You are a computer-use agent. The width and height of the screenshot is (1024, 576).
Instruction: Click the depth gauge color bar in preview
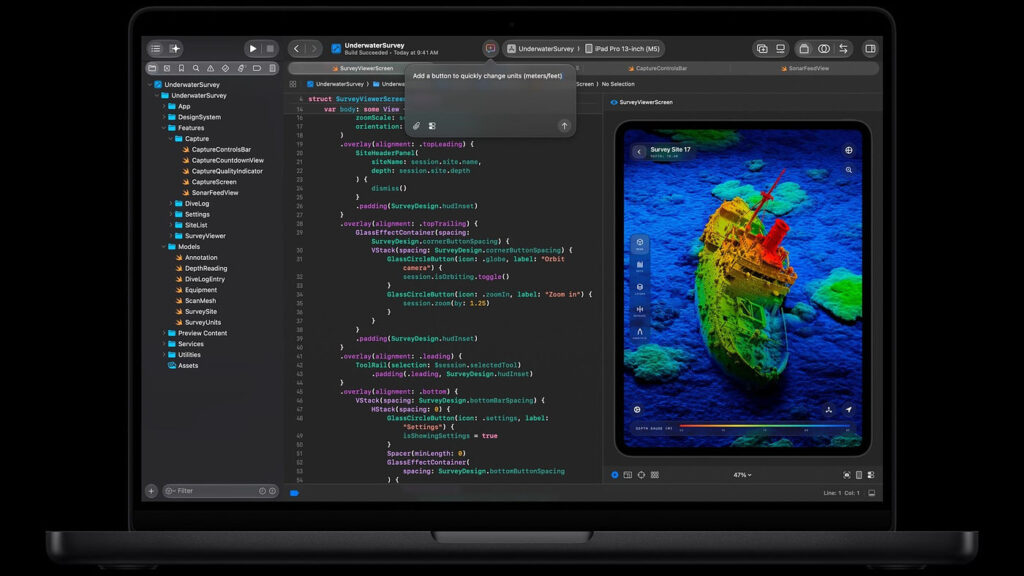tap(764, 426)
